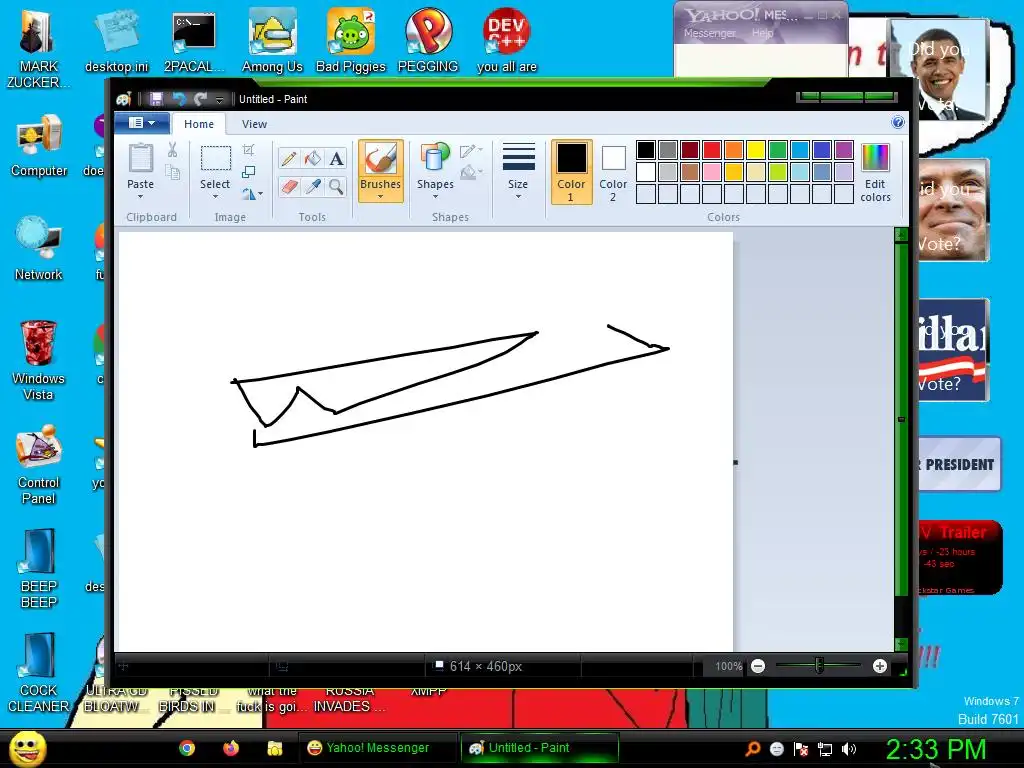Open the Shape outline dropdown
The image size is (1024, 768).
(x=471, y=151)
